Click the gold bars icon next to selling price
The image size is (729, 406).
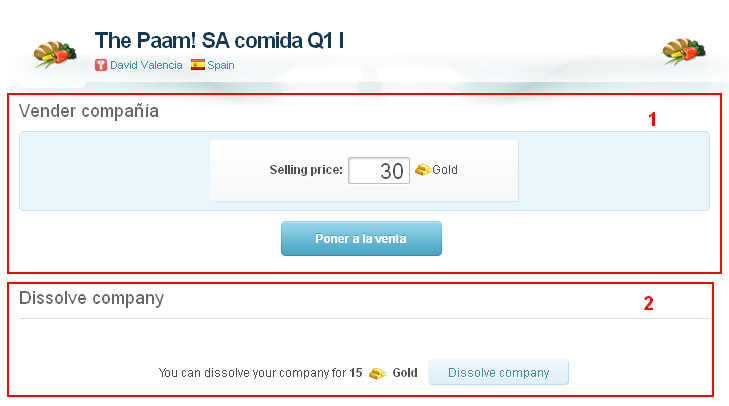pyautogui.click(x=422, y=170)
